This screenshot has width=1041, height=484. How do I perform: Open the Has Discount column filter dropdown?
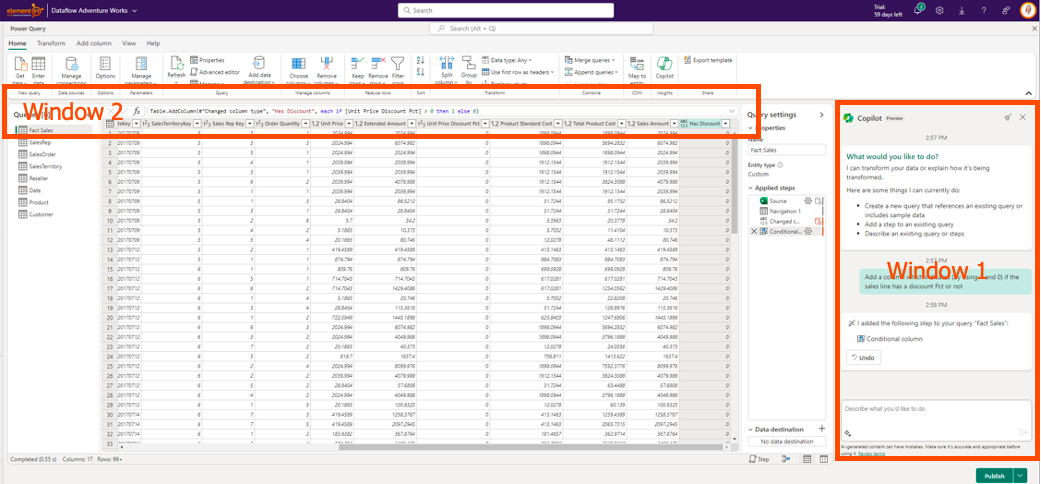(726, 123)
